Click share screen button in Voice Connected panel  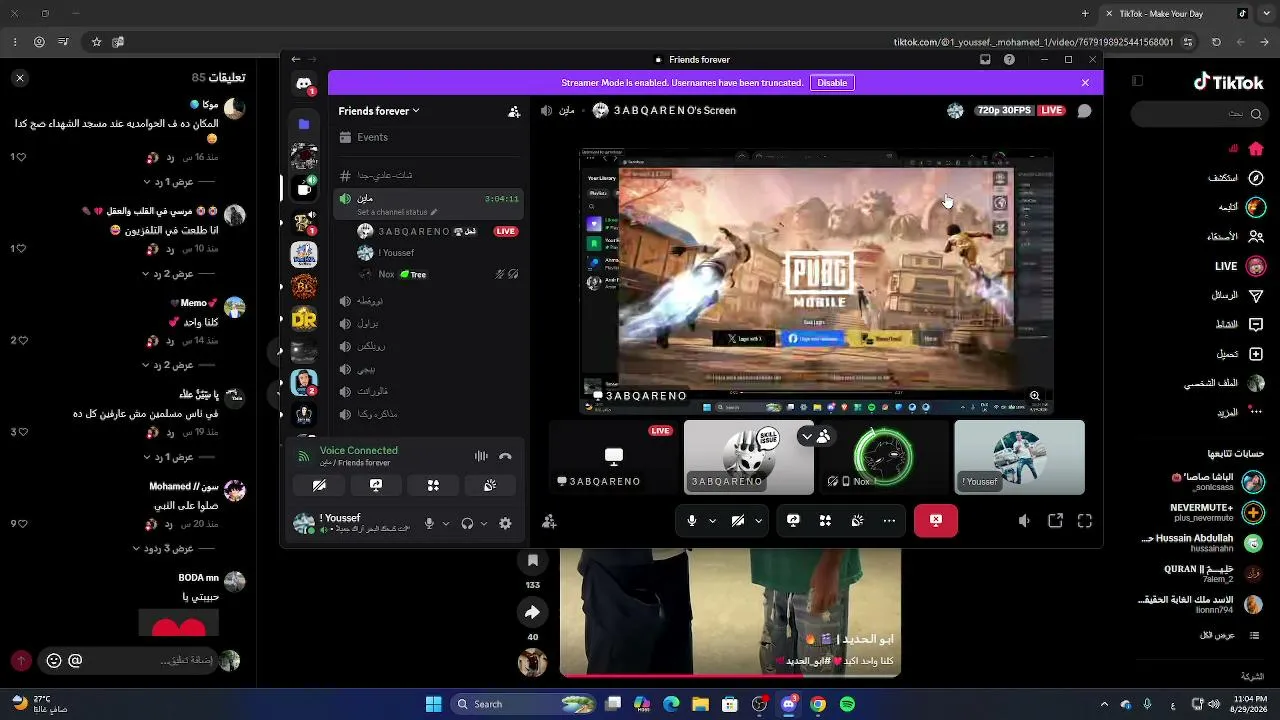point(376,485)
